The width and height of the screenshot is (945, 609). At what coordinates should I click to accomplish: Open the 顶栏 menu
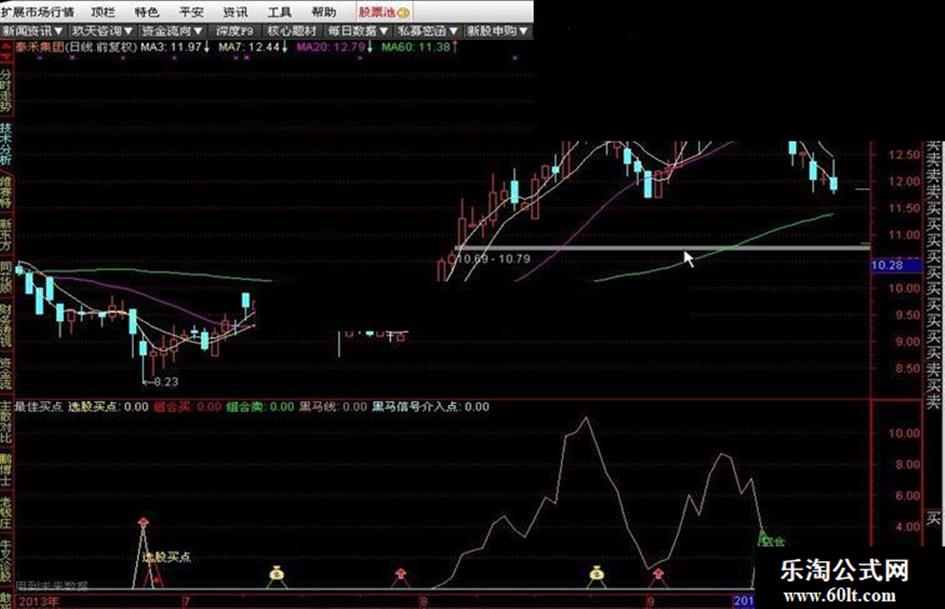[x=103, y=11]
